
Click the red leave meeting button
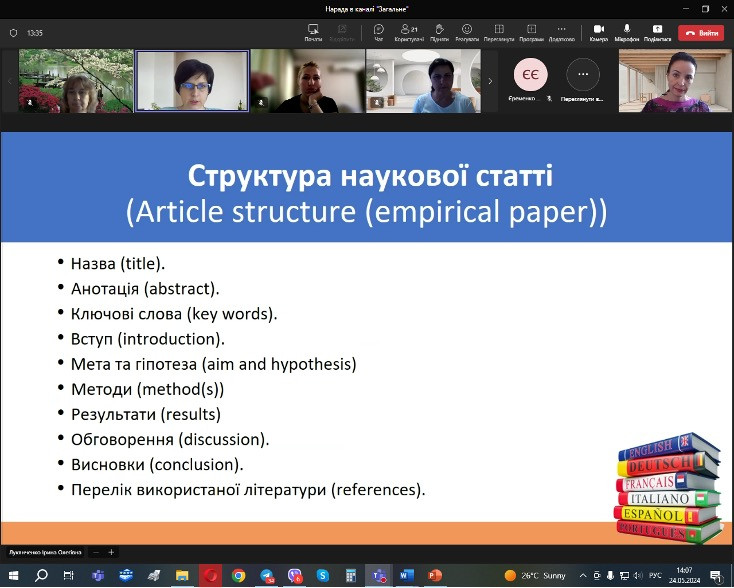[701, 32]
